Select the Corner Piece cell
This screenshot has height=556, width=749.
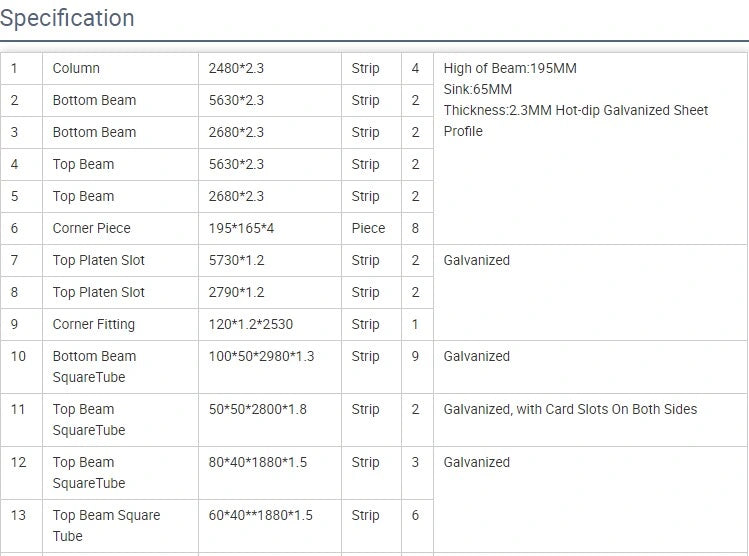tap(91, 228)
